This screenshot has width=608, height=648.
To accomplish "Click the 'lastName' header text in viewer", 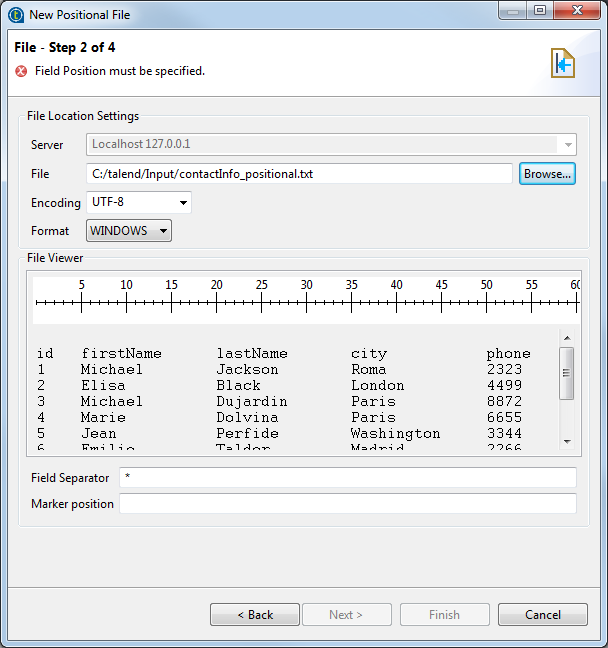I will click(252, 353).
